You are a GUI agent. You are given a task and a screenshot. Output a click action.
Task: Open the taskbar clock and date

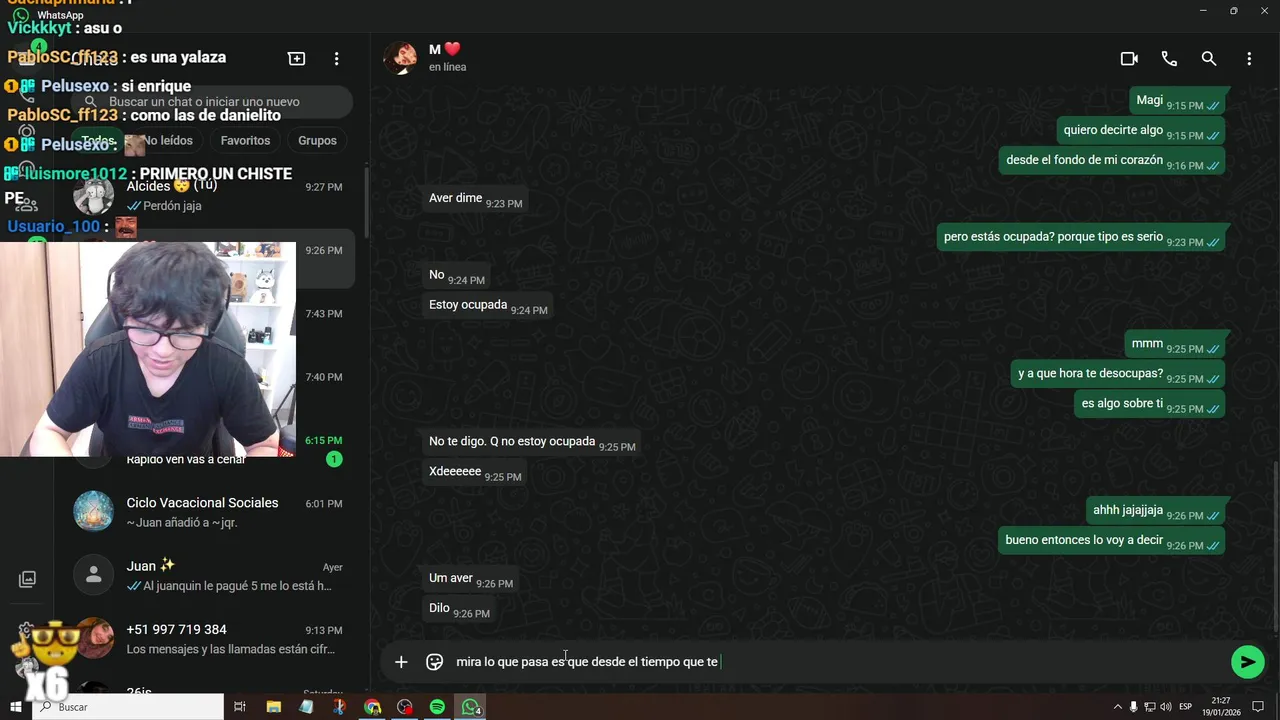[1223, 707]
